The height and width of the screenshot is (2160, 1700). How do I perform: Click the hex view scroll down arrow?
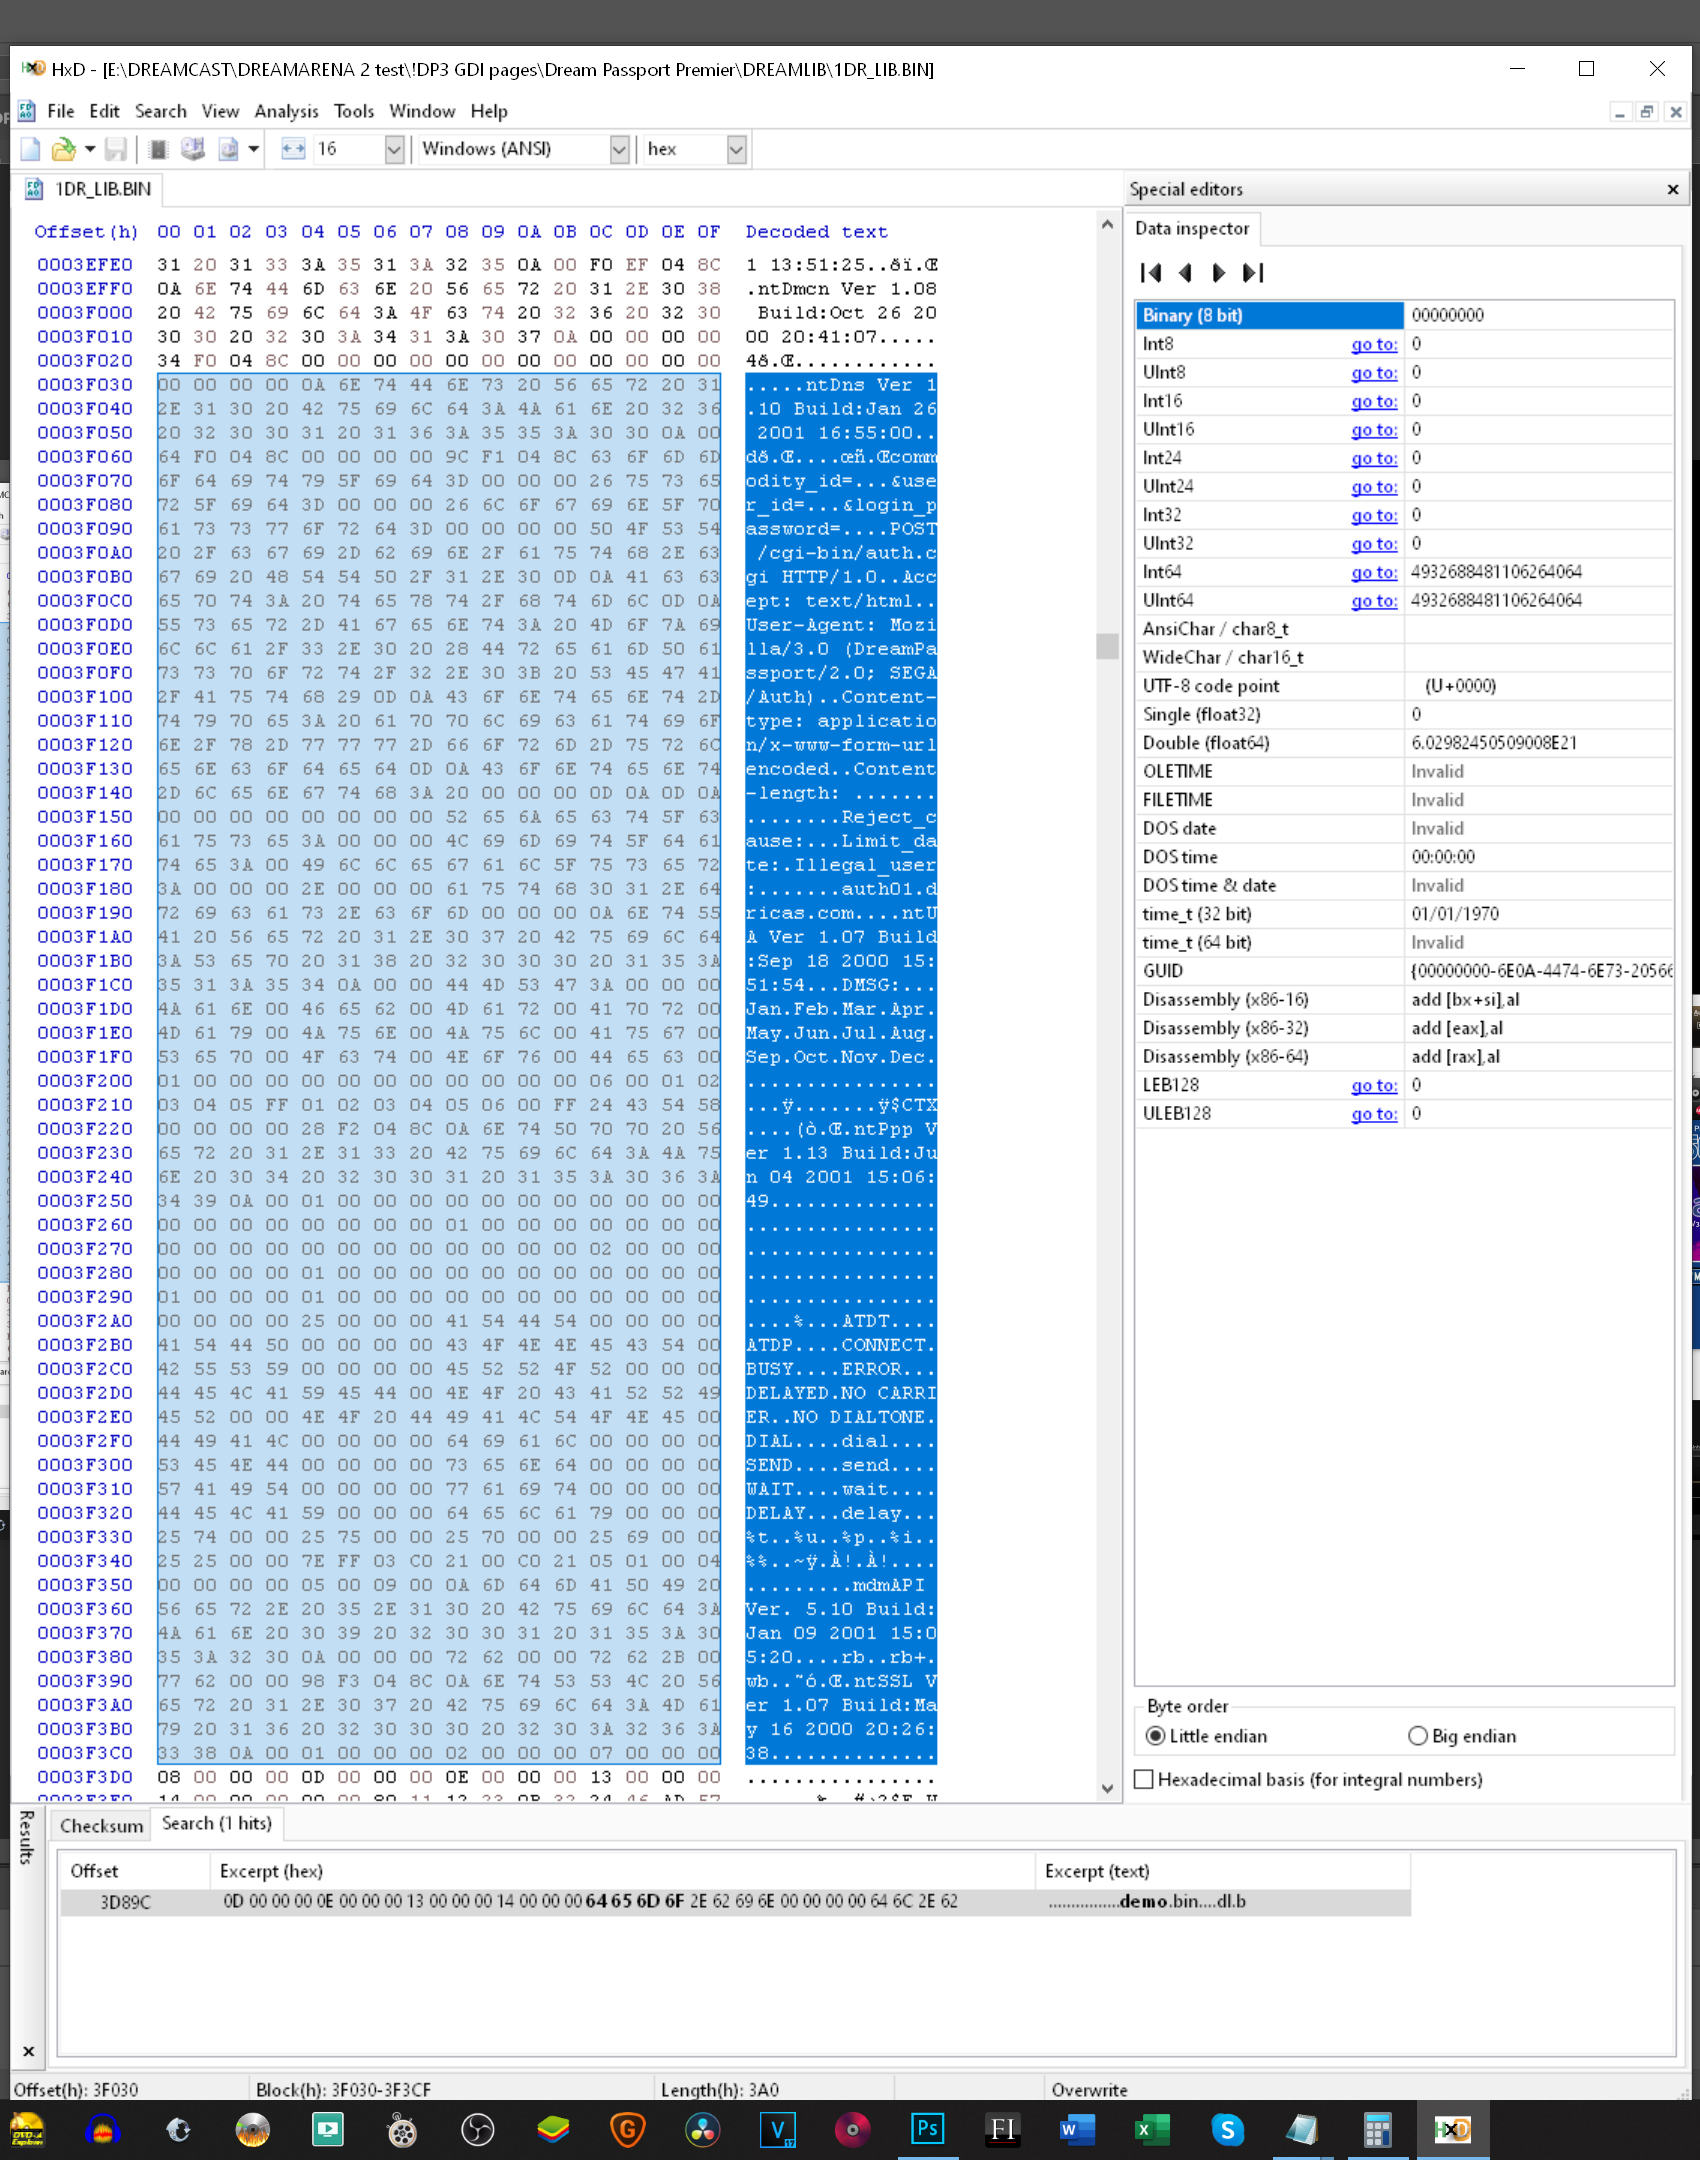1107,1789
